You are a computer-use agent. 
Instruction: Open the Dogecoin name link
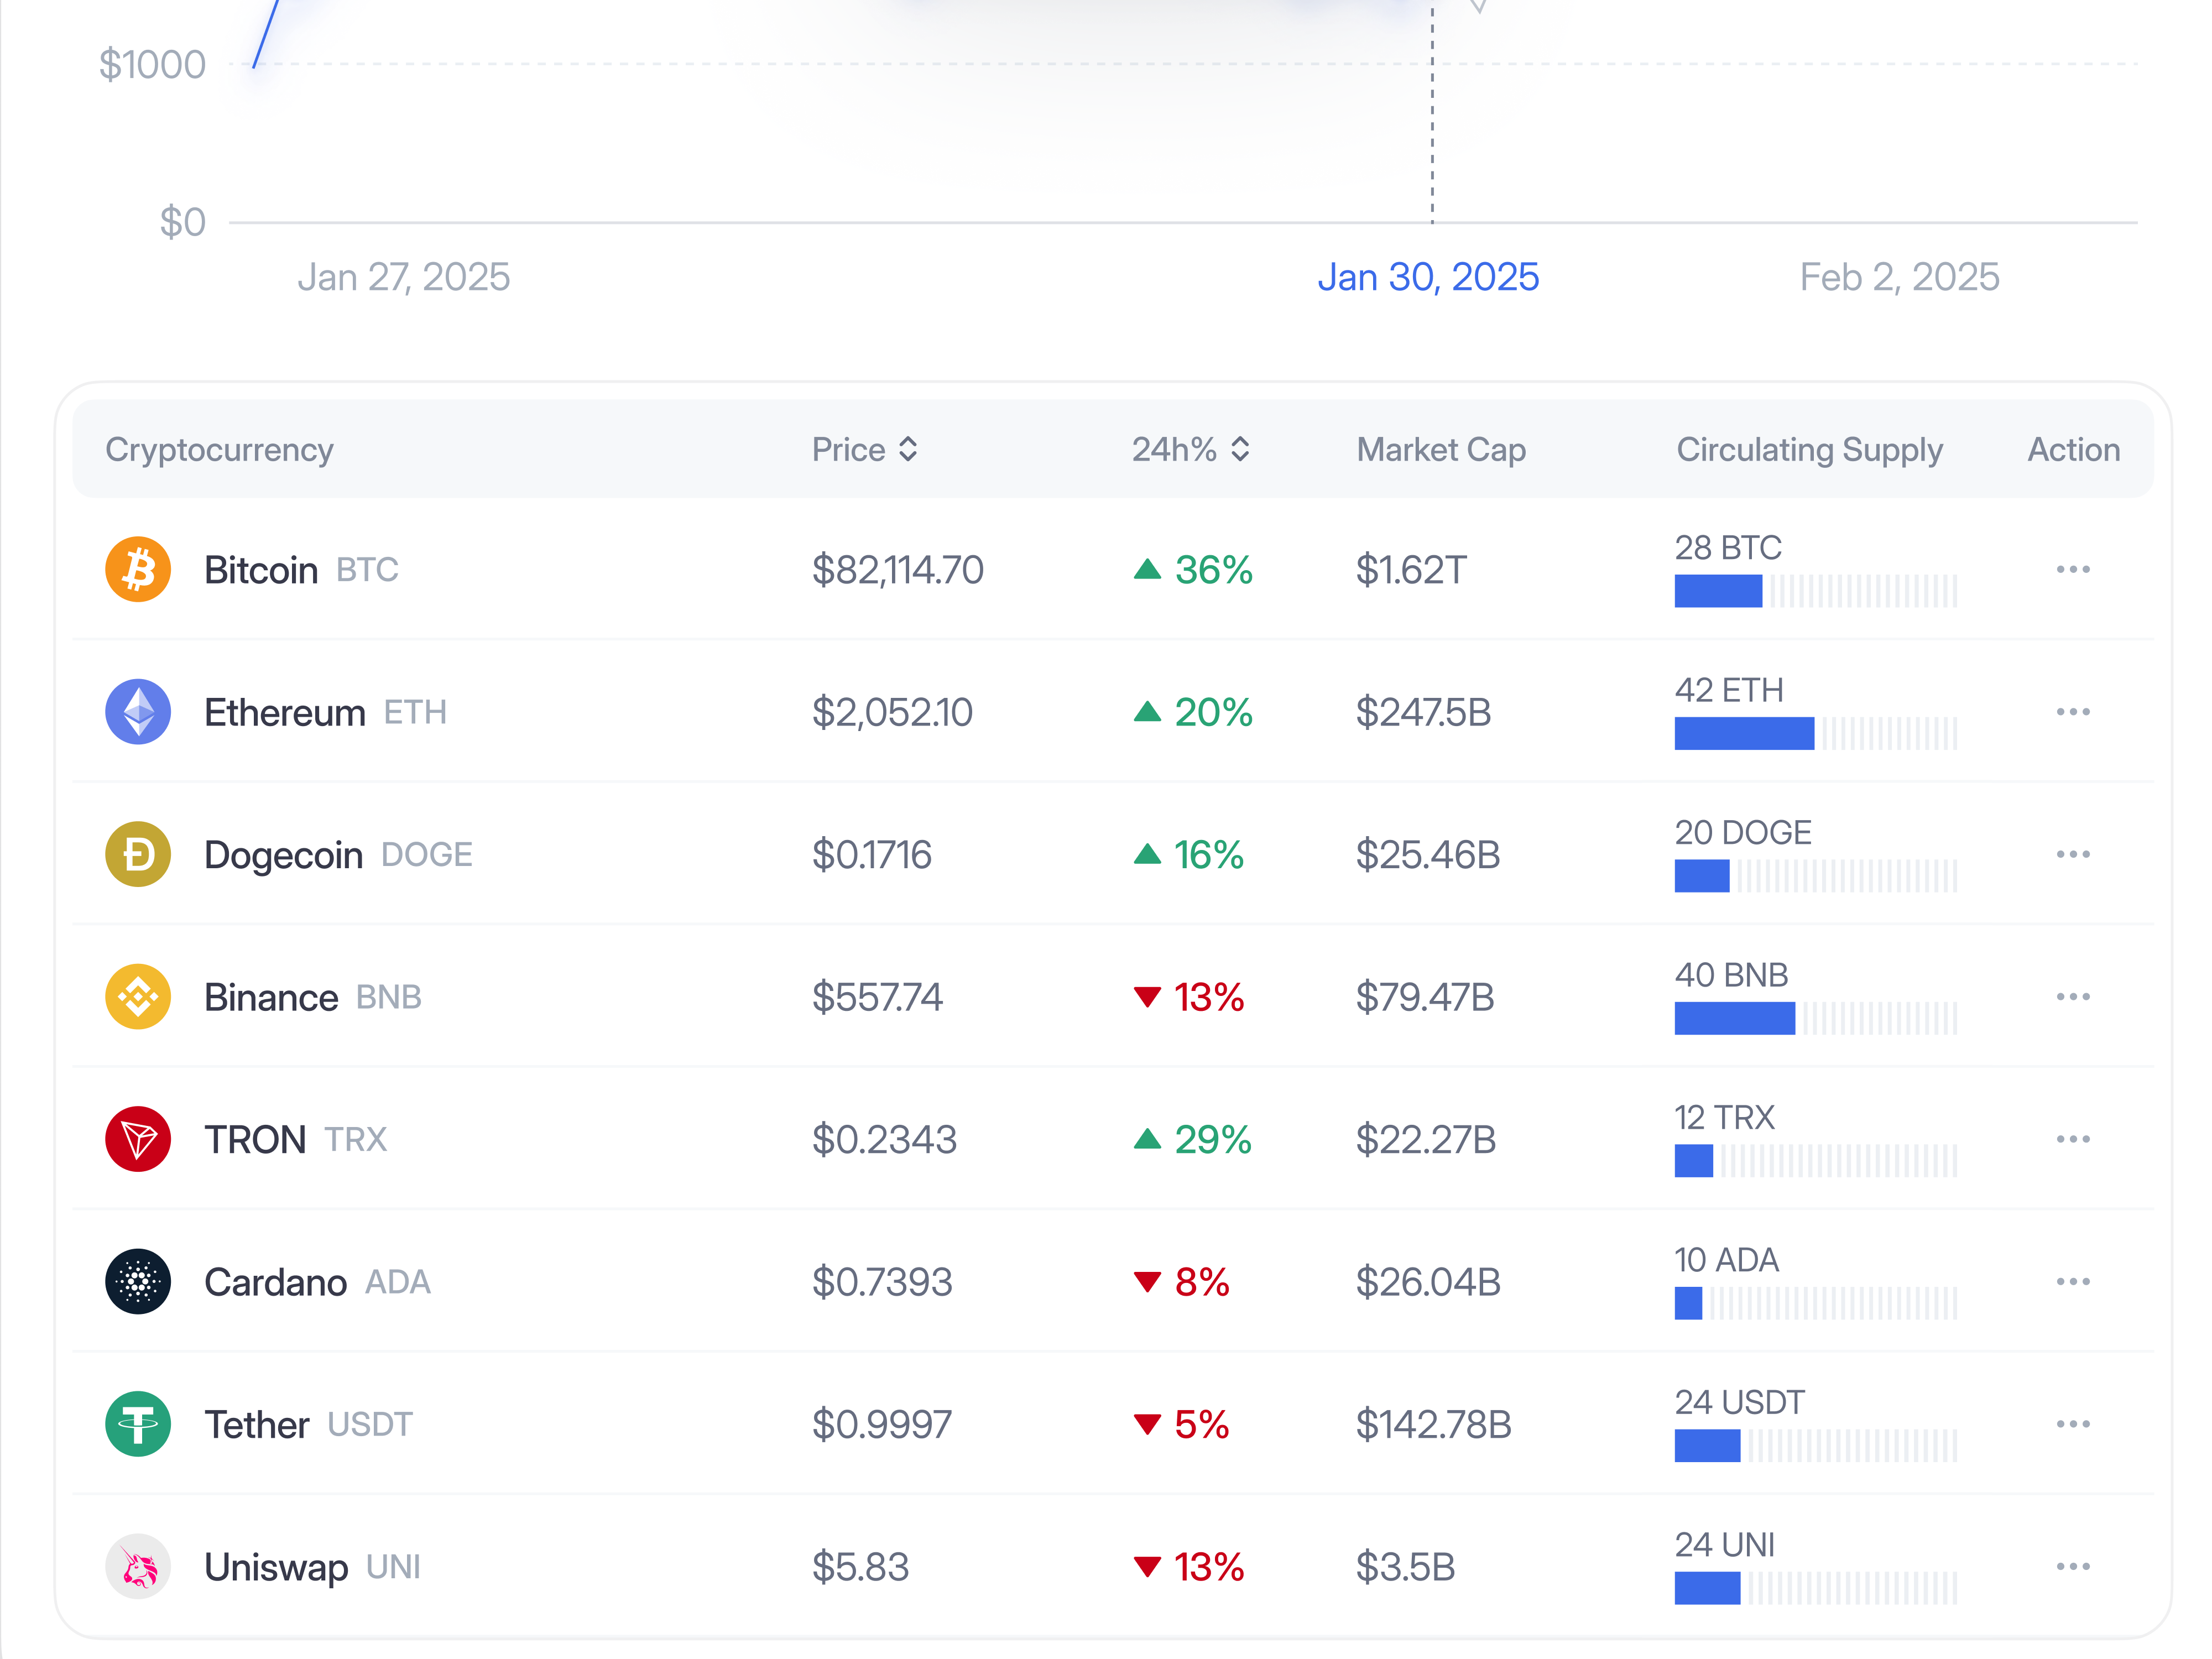tap(283, 855)
